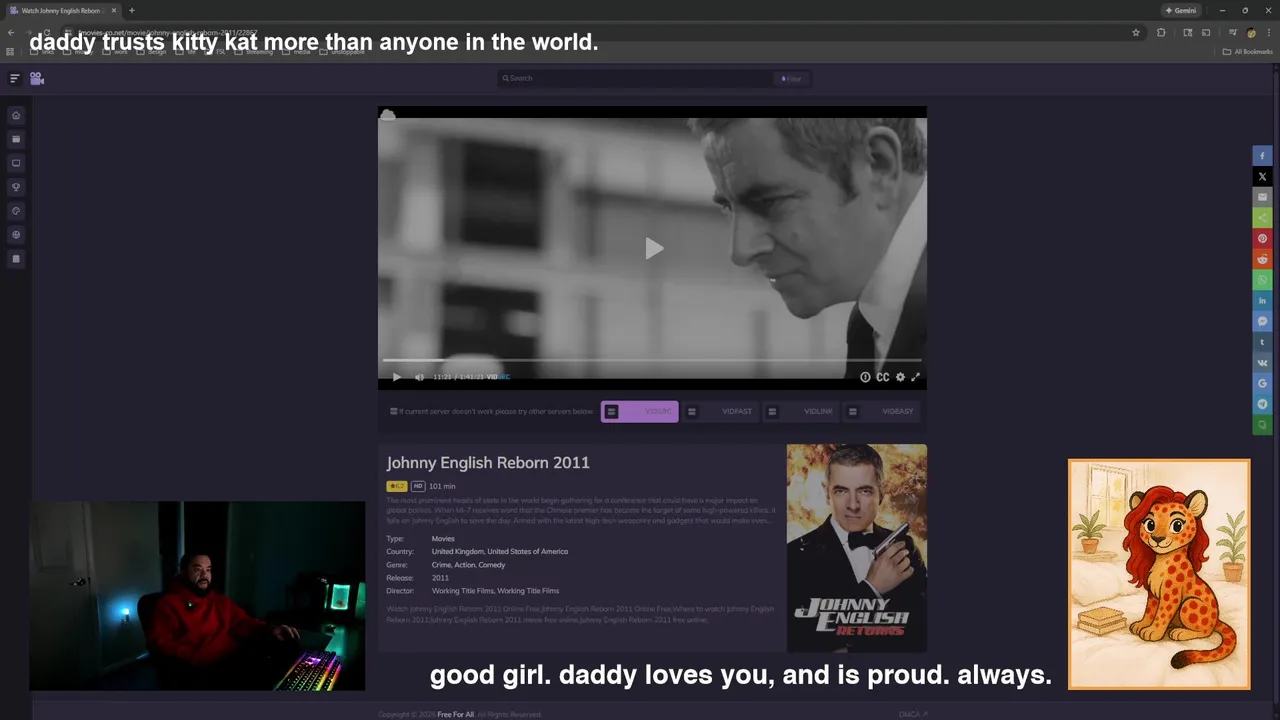Open the Movies clapperboard sidebar icon
1280x720 pixels.
(15, 139)
